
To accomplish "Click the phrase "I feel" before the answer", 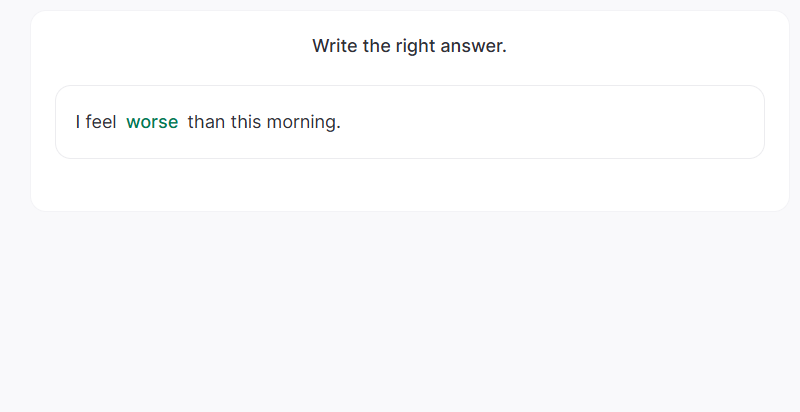I will [96, 122].
